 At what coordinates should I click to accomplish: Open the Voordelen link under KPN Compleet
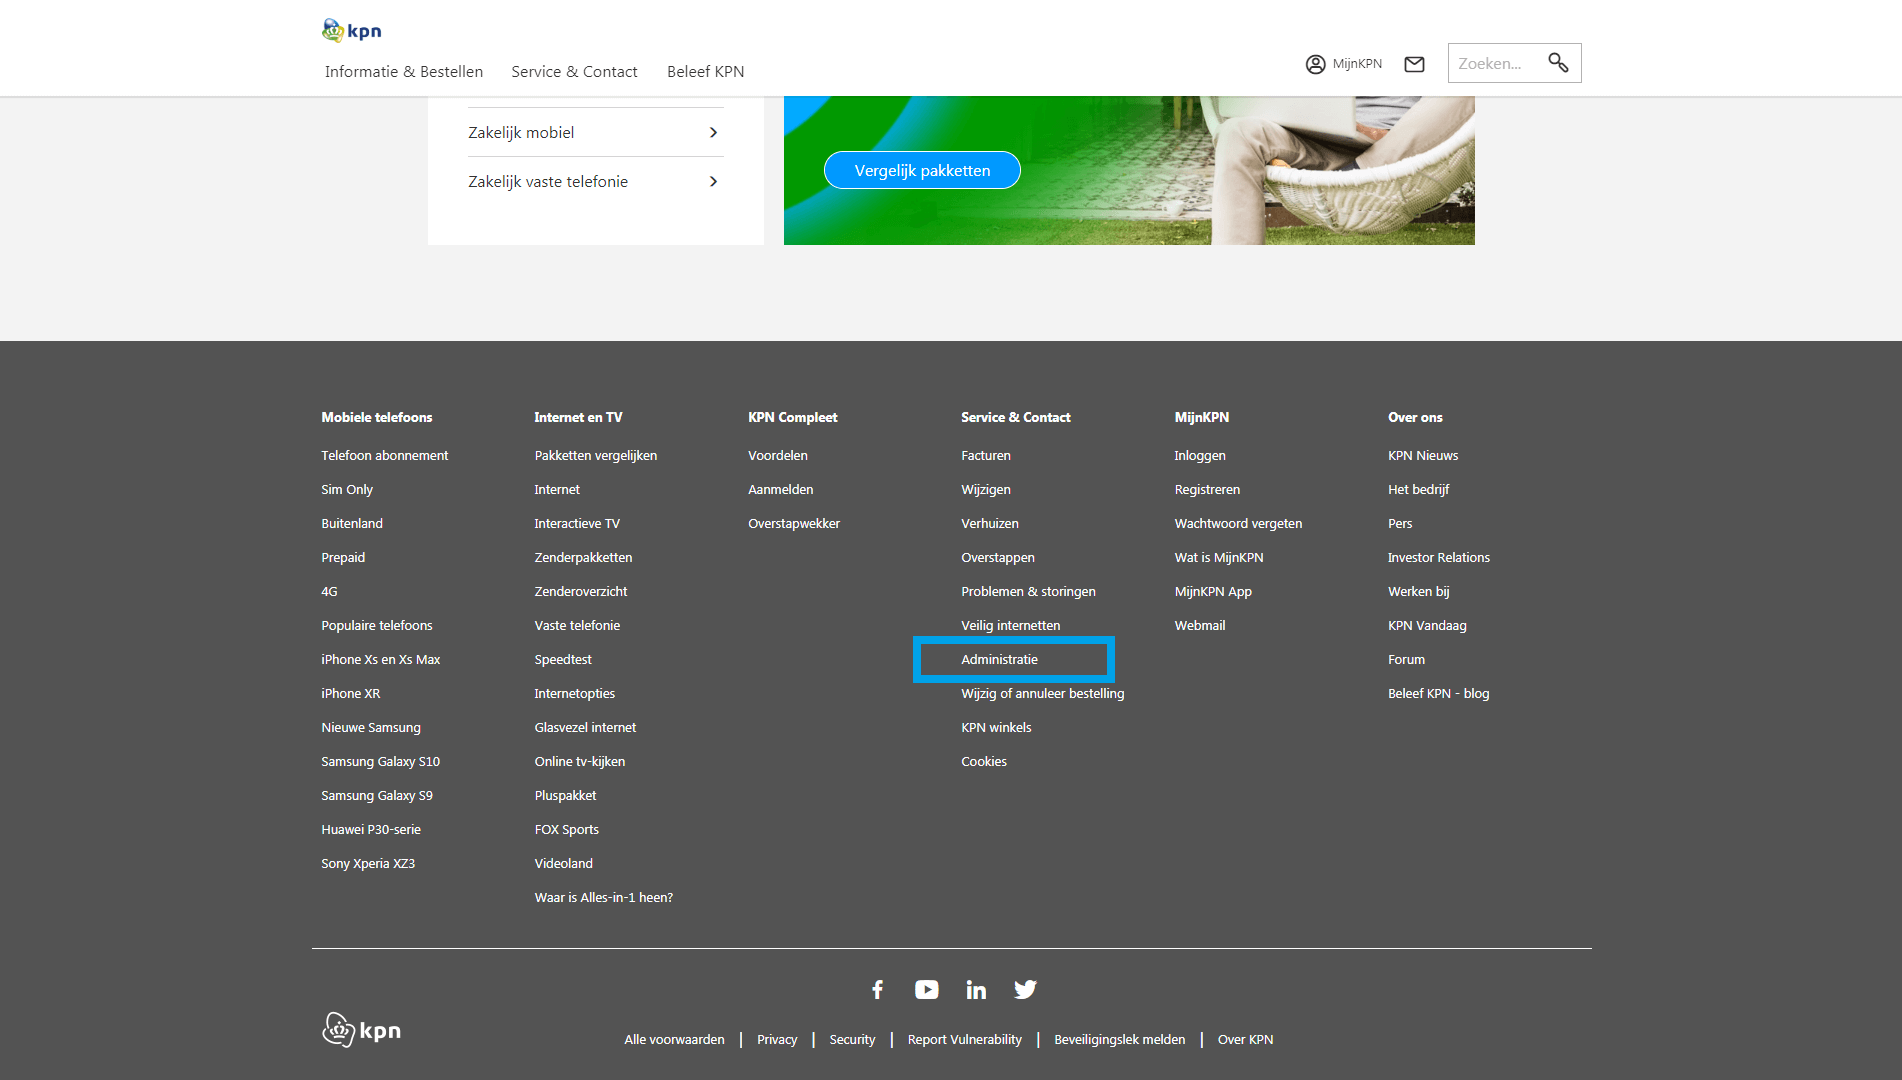click(778, 455)
